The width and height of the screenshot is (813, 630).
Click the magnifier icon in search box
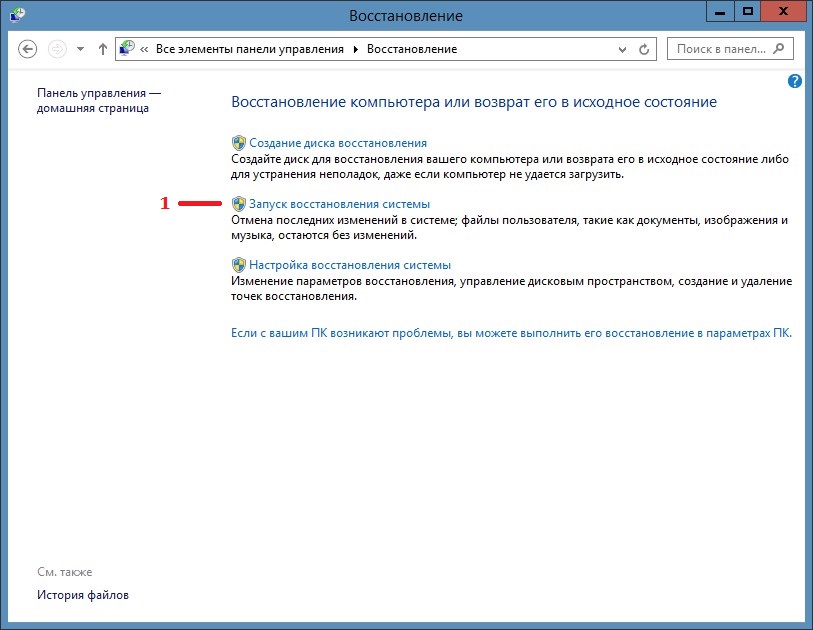pyautogui.click(x=780, y=48)
